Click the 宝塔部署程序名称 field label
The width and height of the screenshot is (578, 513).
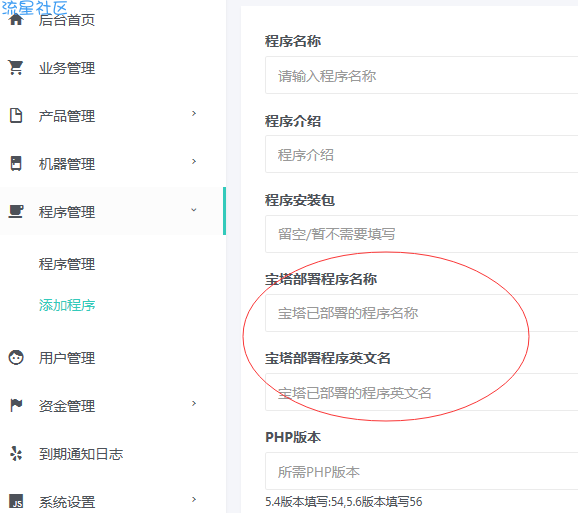click(321, 279)
